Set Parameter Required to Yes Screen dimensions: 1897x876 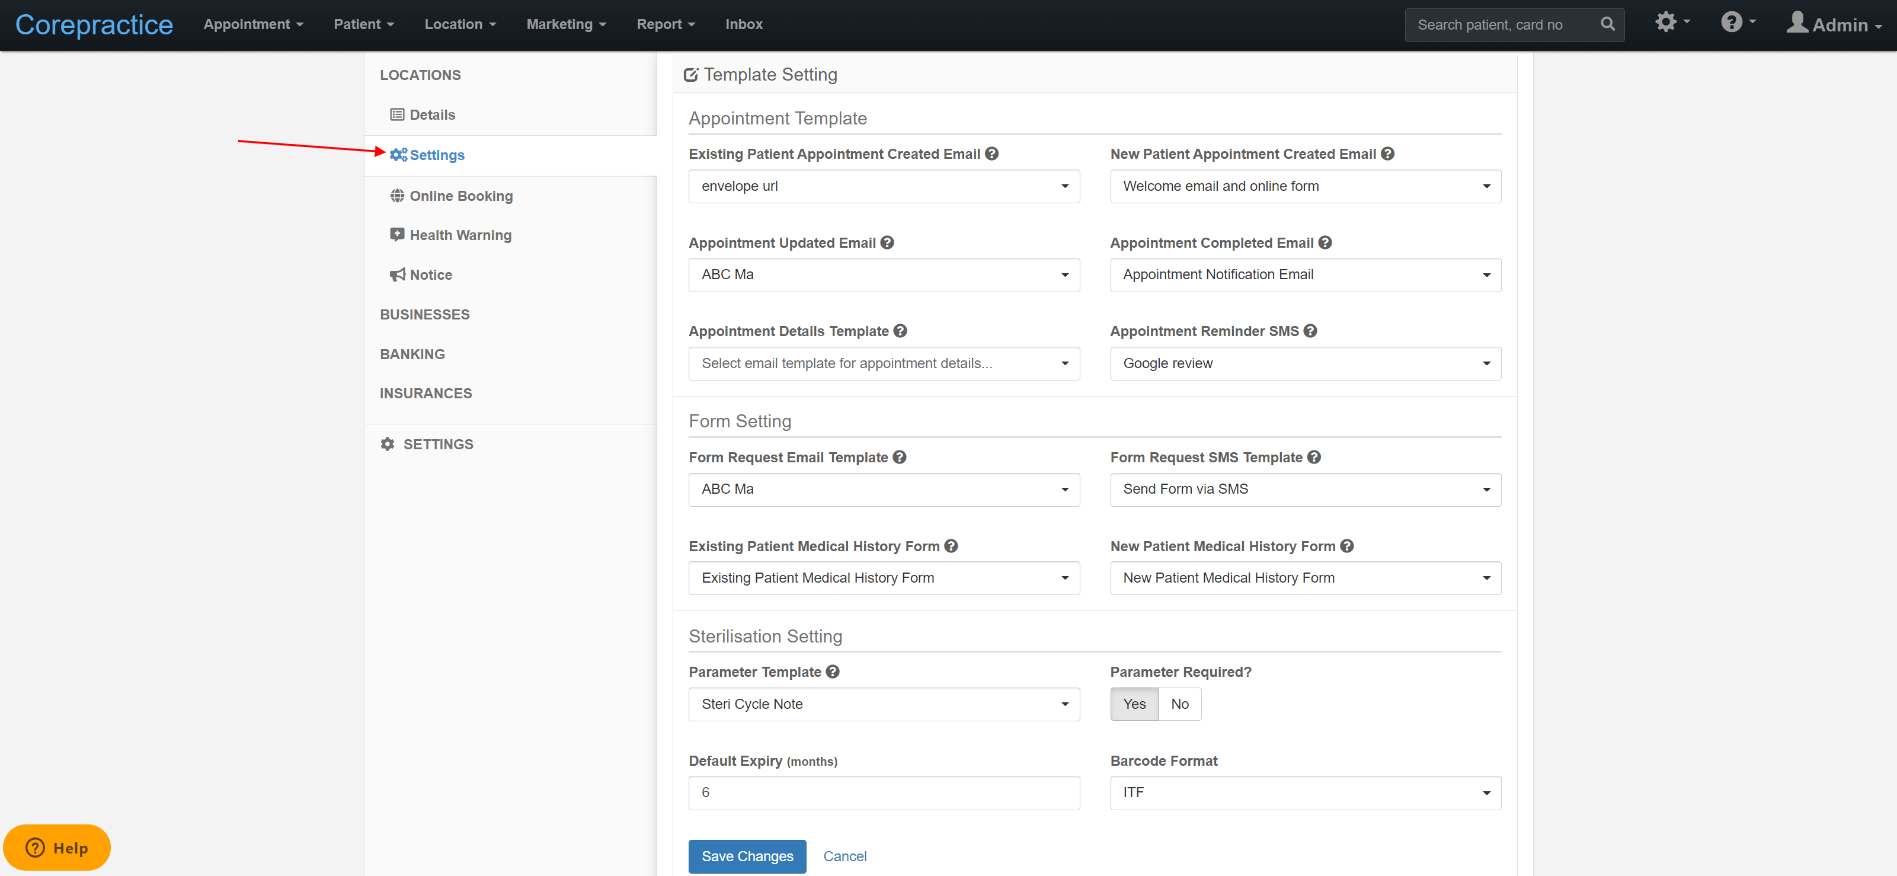(1135, 704)
